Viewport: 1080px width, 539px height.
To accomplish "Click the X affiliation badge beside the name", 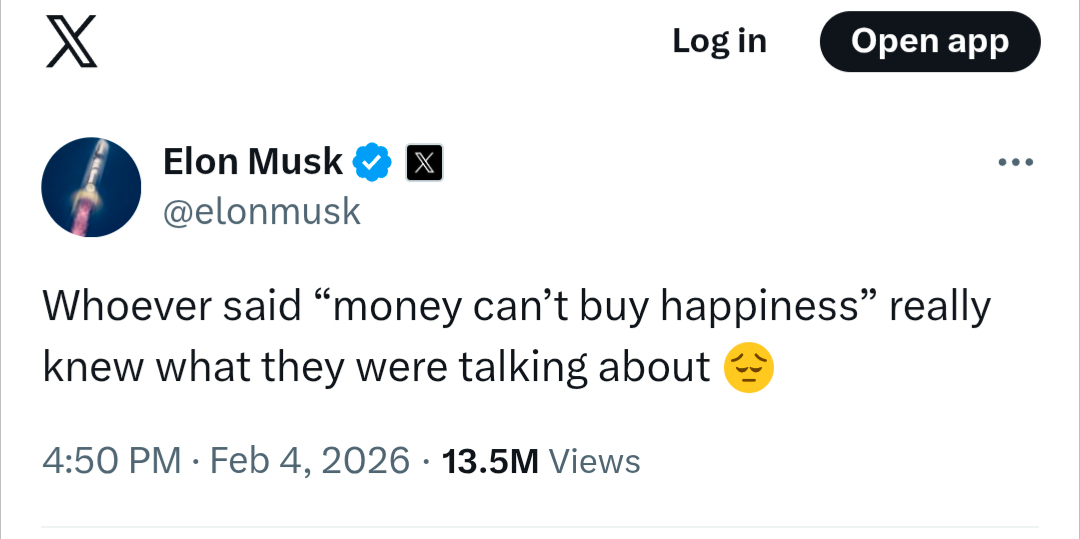I will coord(424,162).
